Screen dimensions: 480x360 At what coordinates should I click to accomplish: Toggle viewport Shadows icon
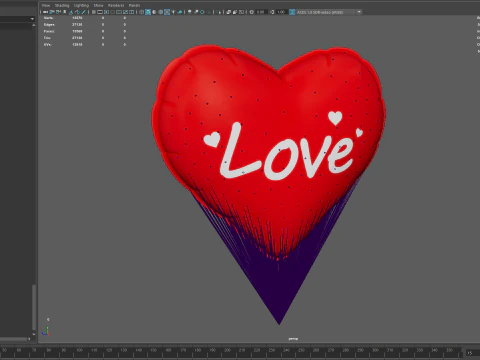pos(179,12)
